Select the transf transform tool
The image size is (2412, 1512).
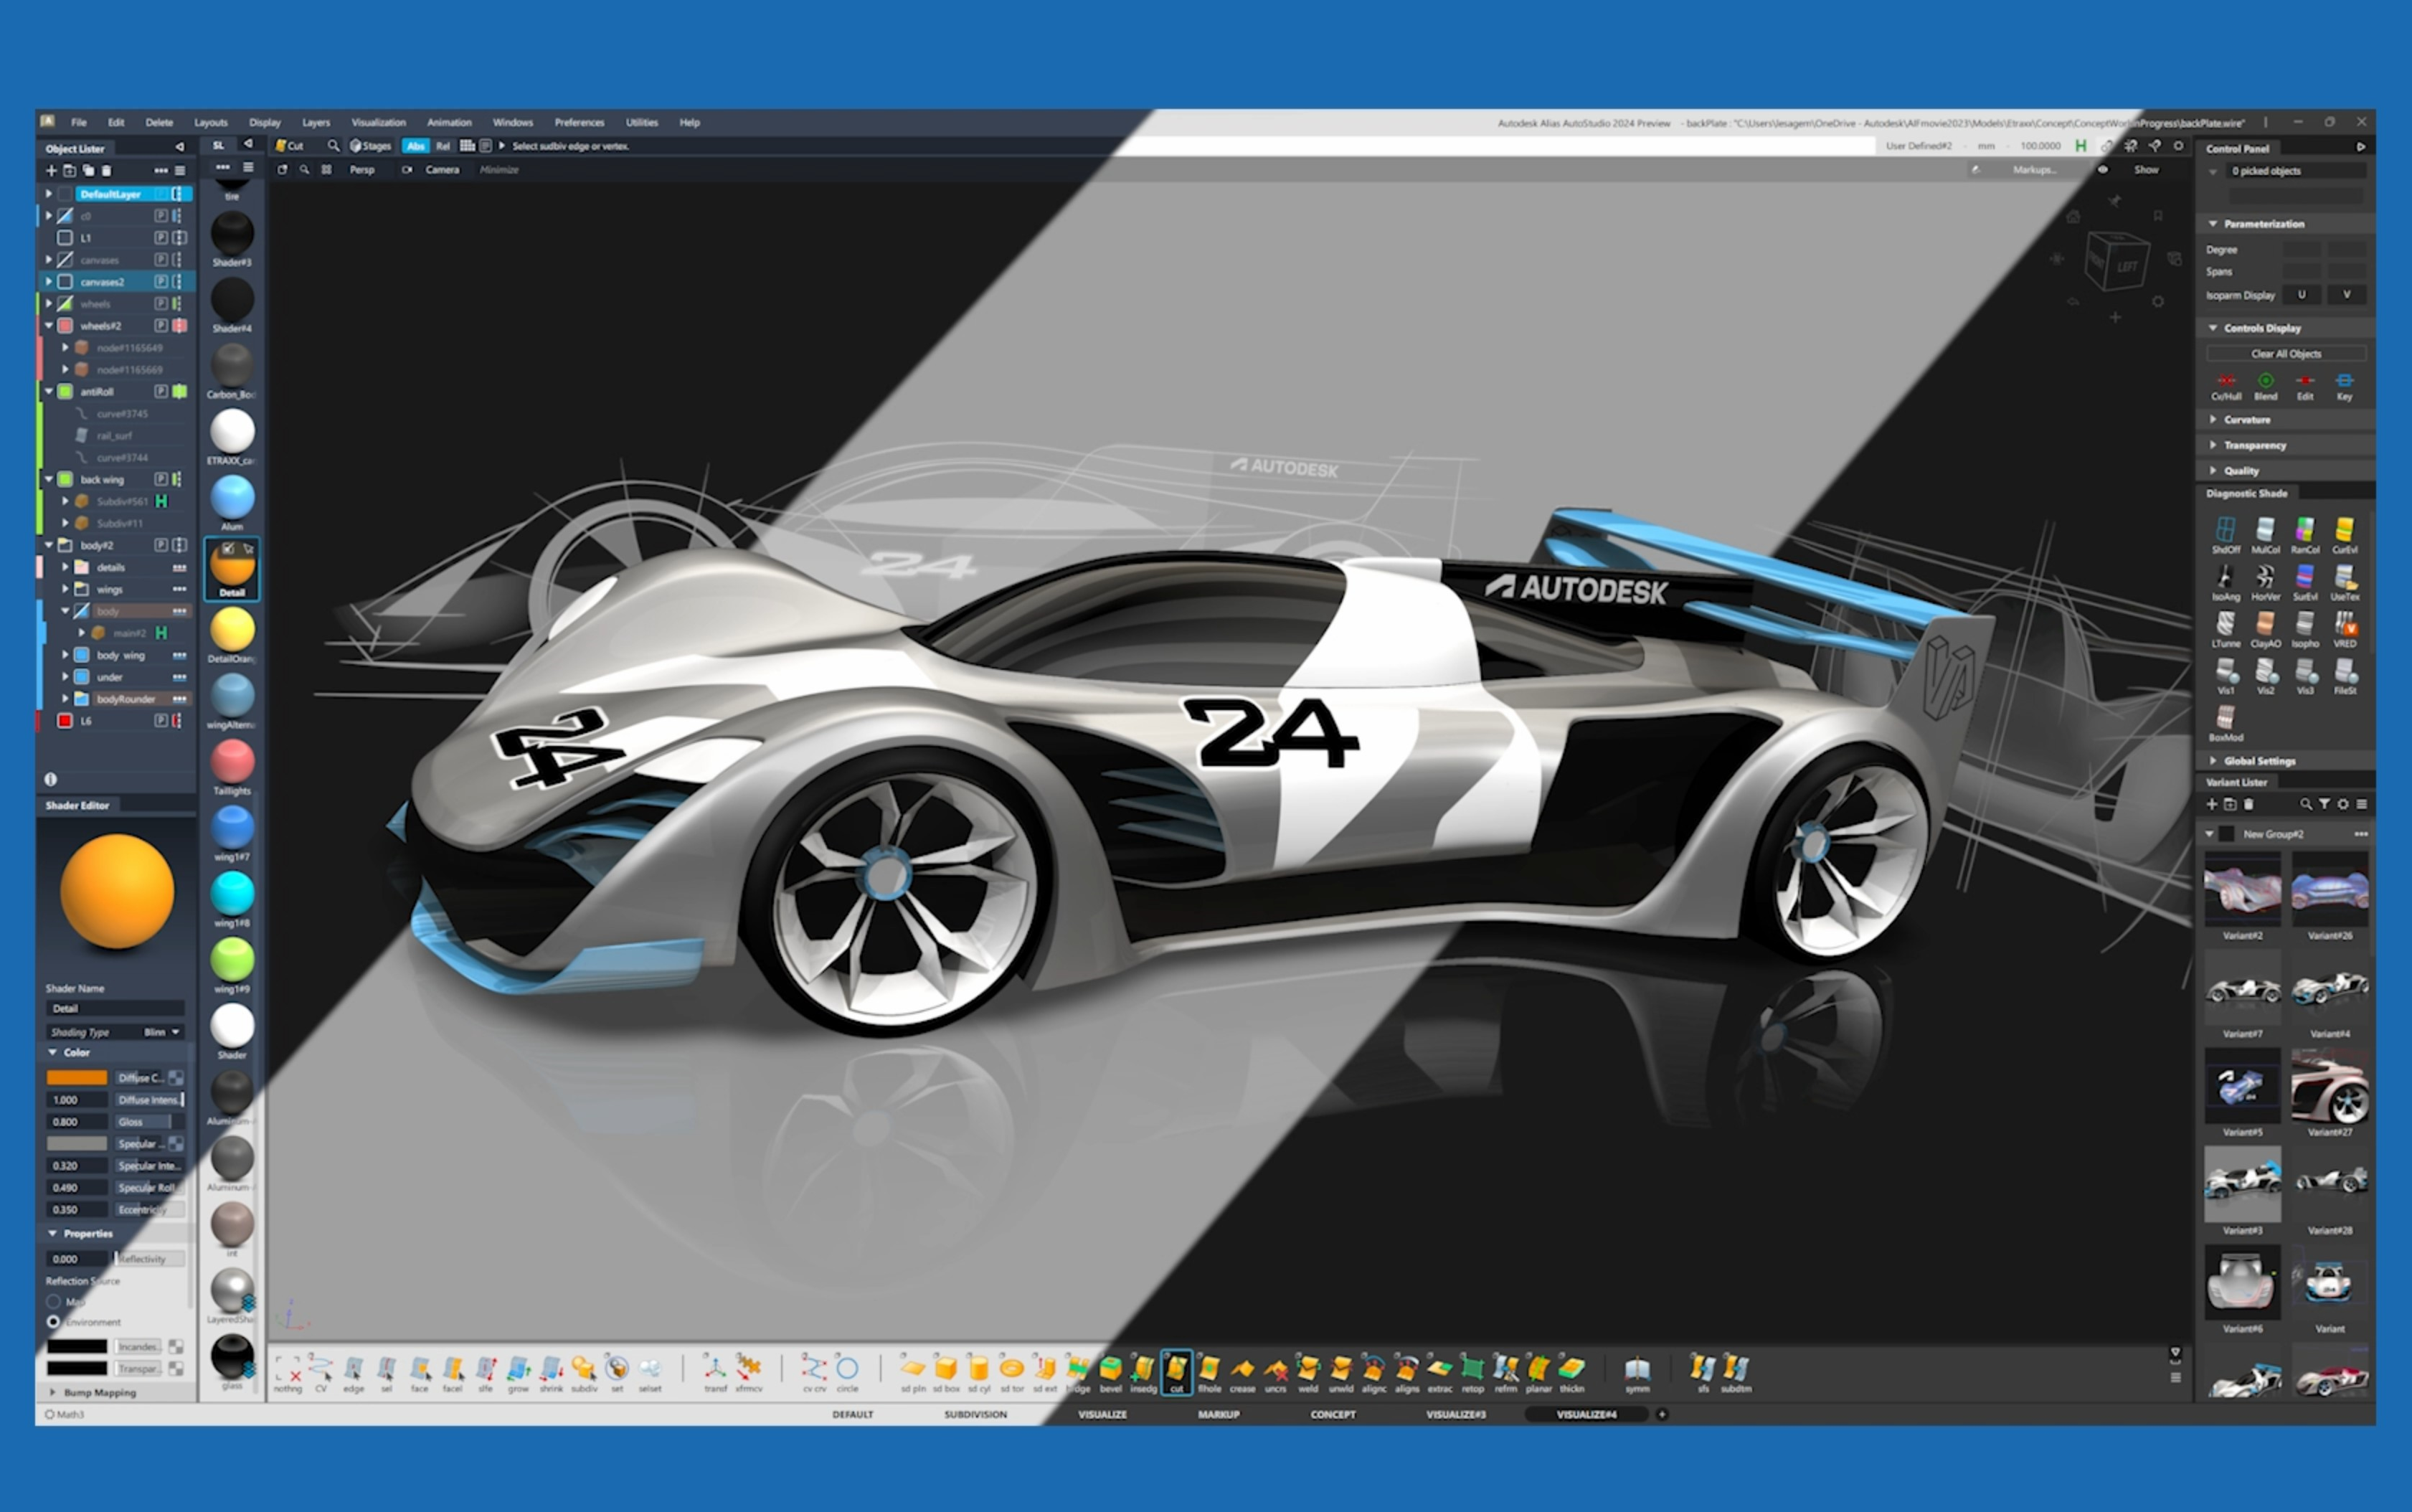(715, 1372)
